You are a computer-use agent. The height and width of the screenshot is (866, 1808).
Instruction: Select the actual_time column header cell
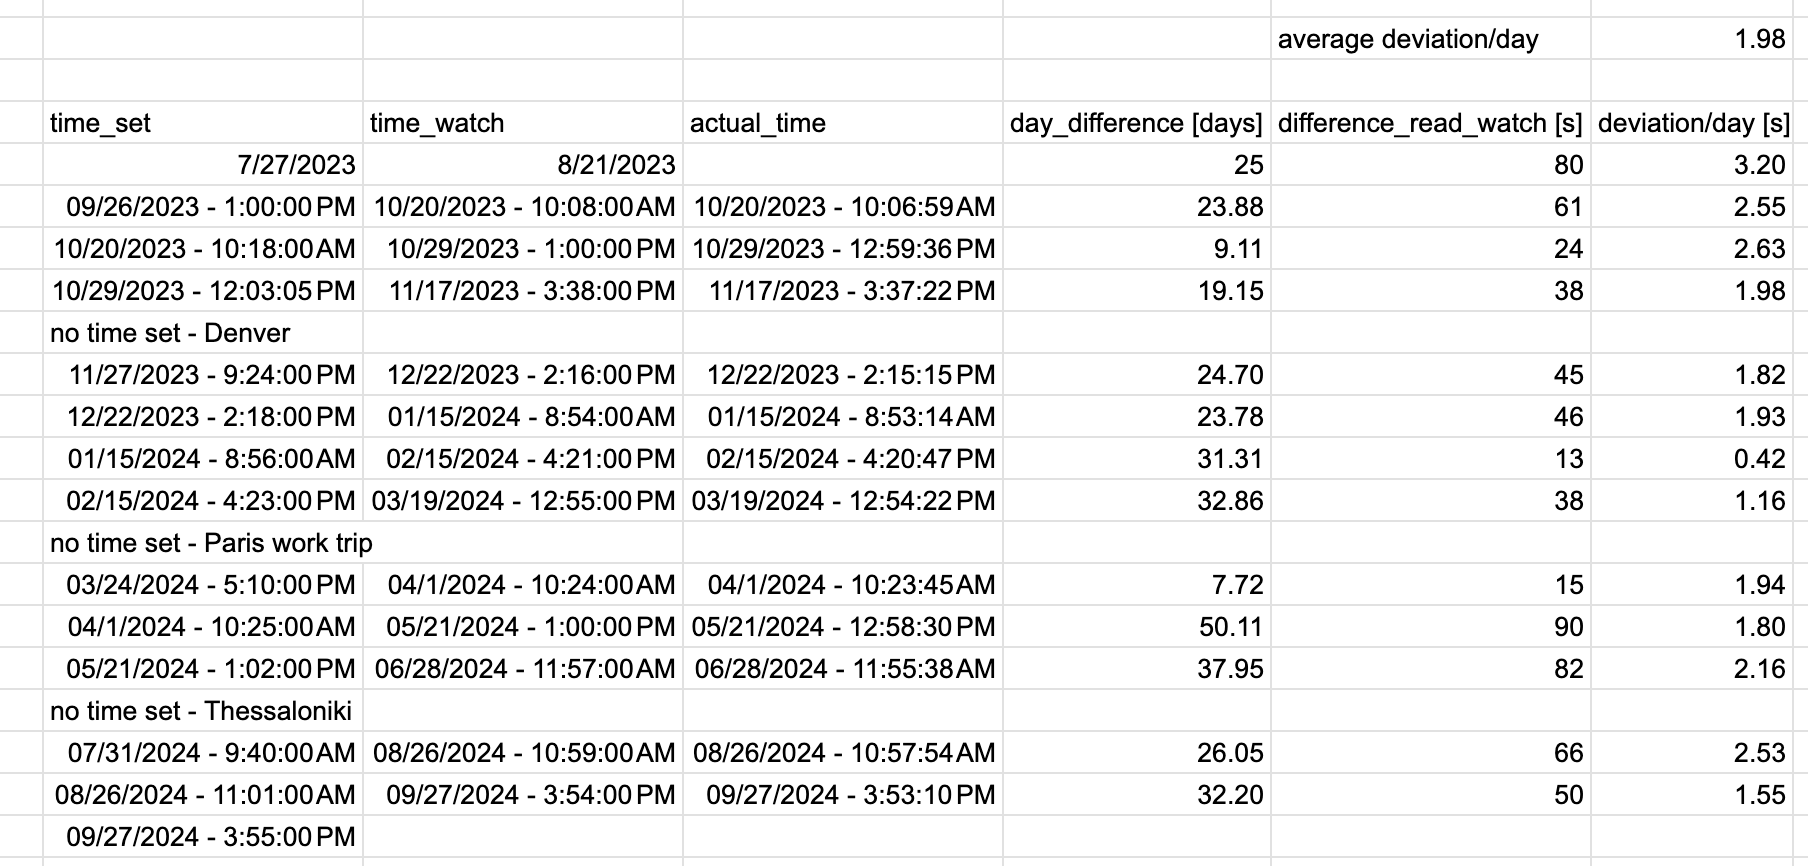(x=843, y=123)
